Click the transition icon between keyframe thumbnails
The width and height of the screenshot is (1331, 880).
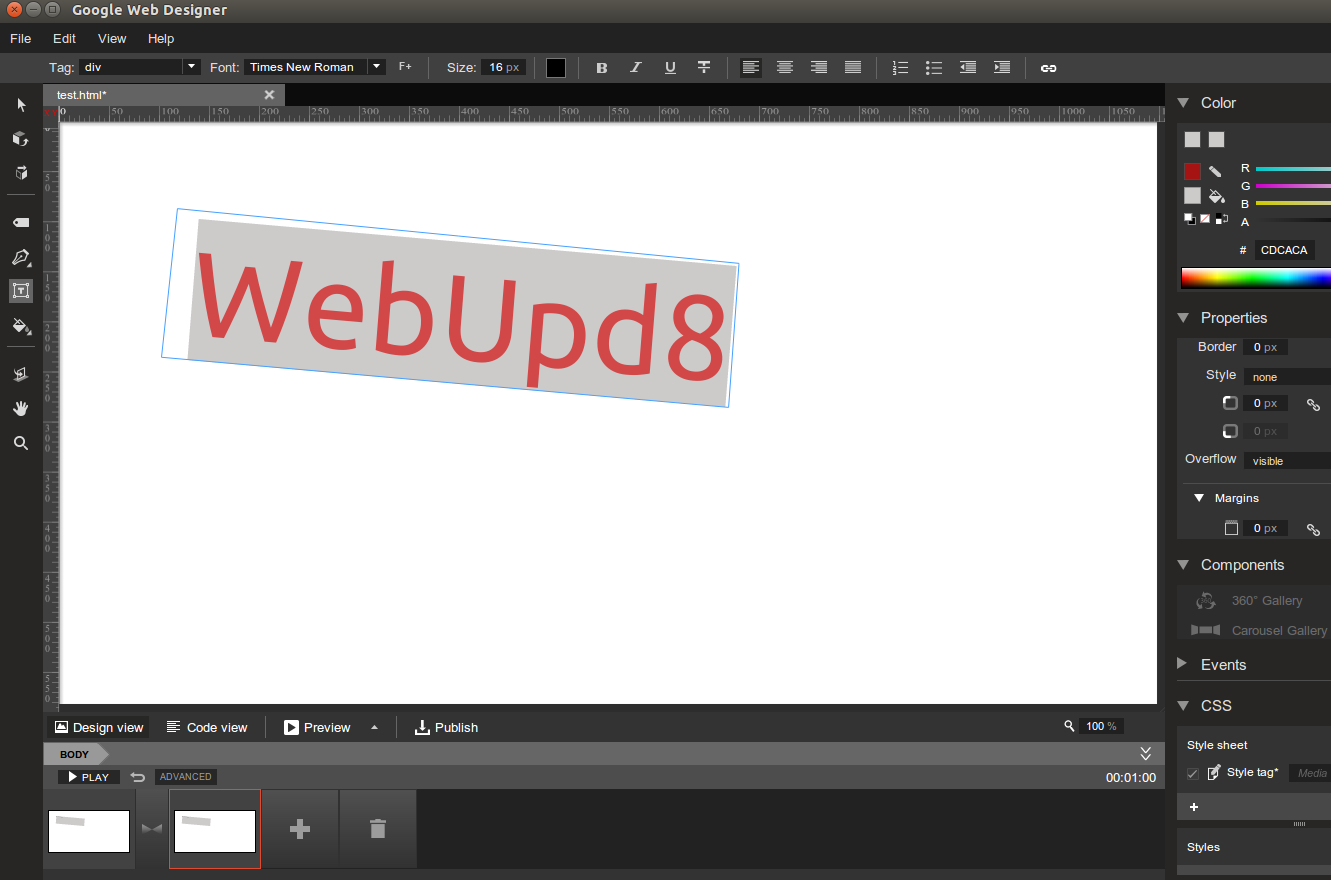click(x=151, y=829)
